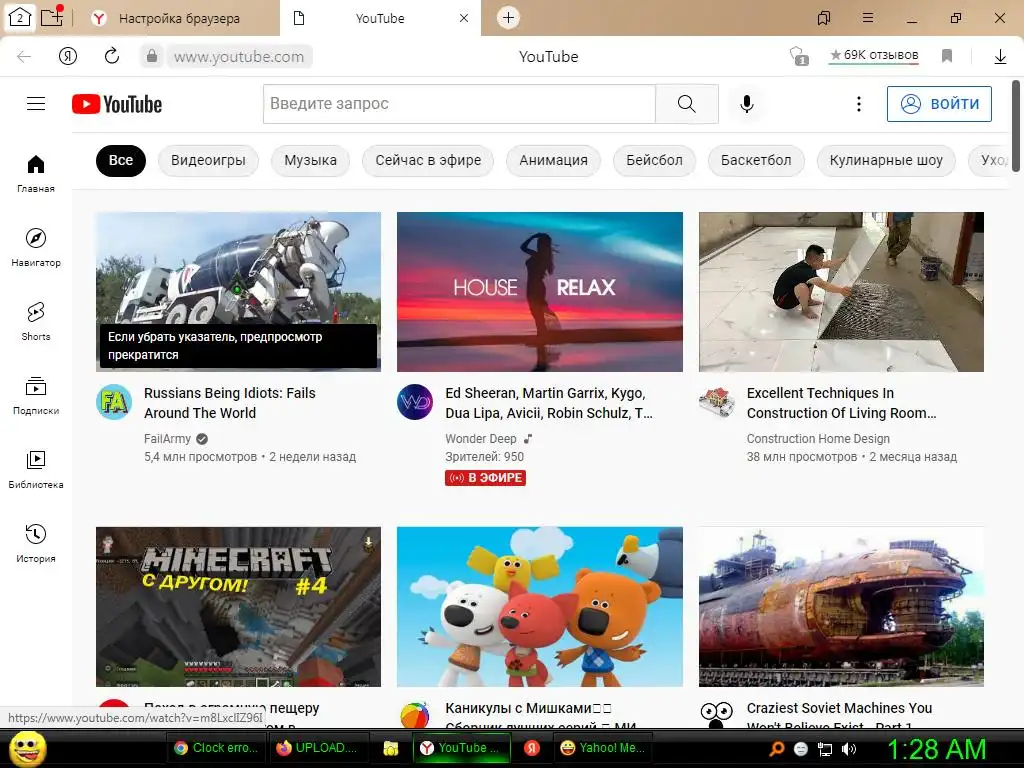Open the HOUSE RELAX thumbnail

pos(539,292)
